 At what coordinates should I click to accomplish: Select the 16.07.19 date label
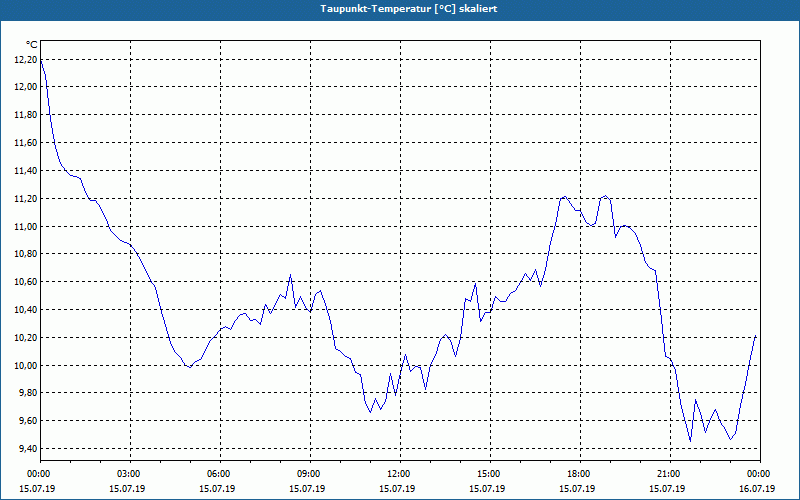point(758,488)
